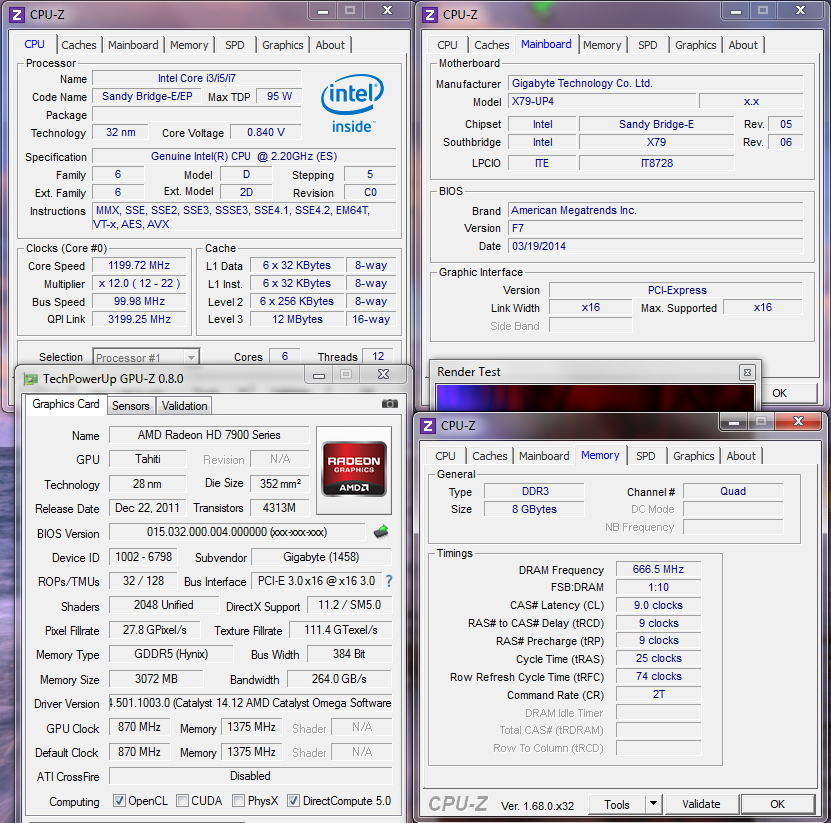Viewport: 831px width, 823px height.
Task: Click the Manufacturer value Gigabyte Technology Co. Ltd.
Action: point(656,83)
